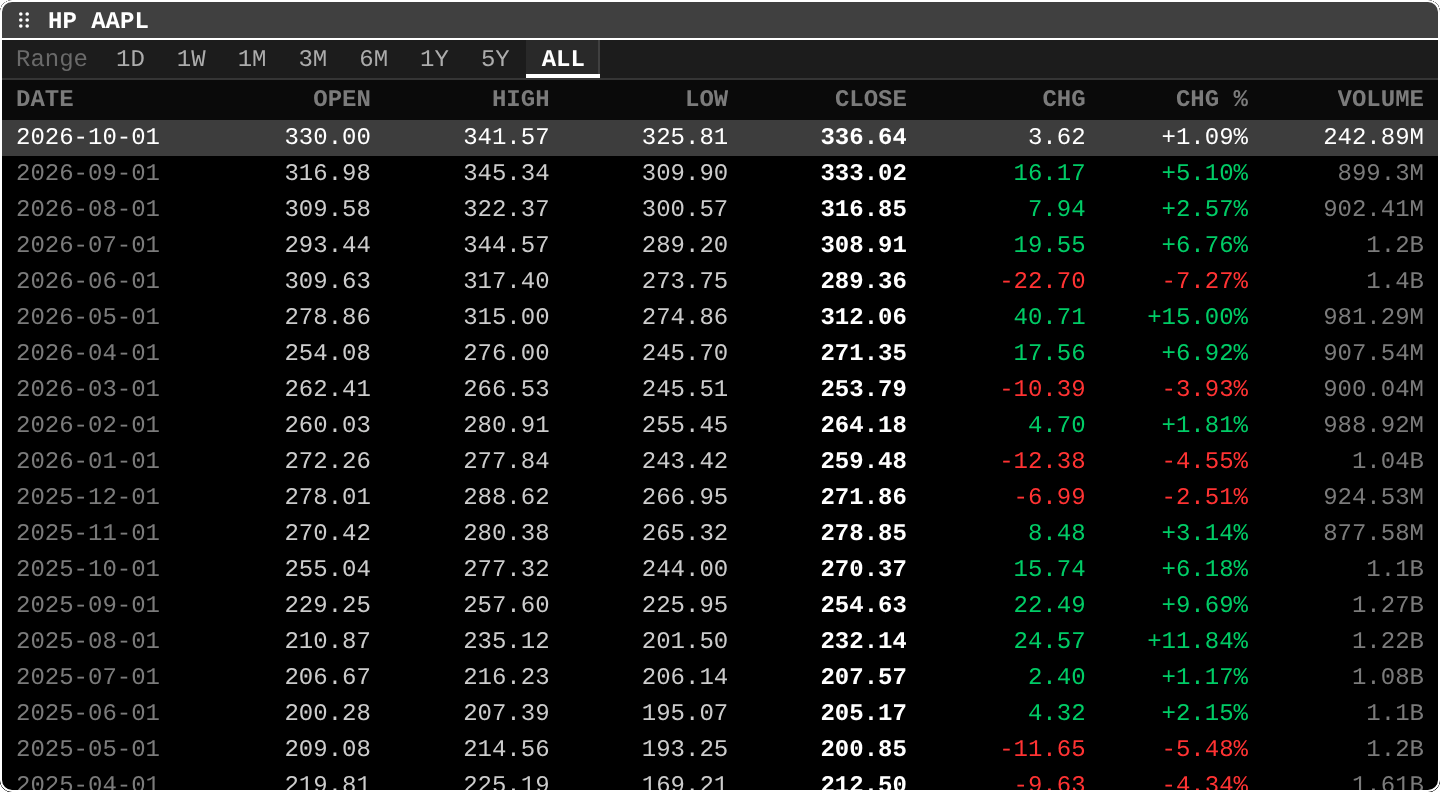Viewport: 1440px width, 792px height.
Task: Click the panel drag handle grip icon
Action: [24, 21]
